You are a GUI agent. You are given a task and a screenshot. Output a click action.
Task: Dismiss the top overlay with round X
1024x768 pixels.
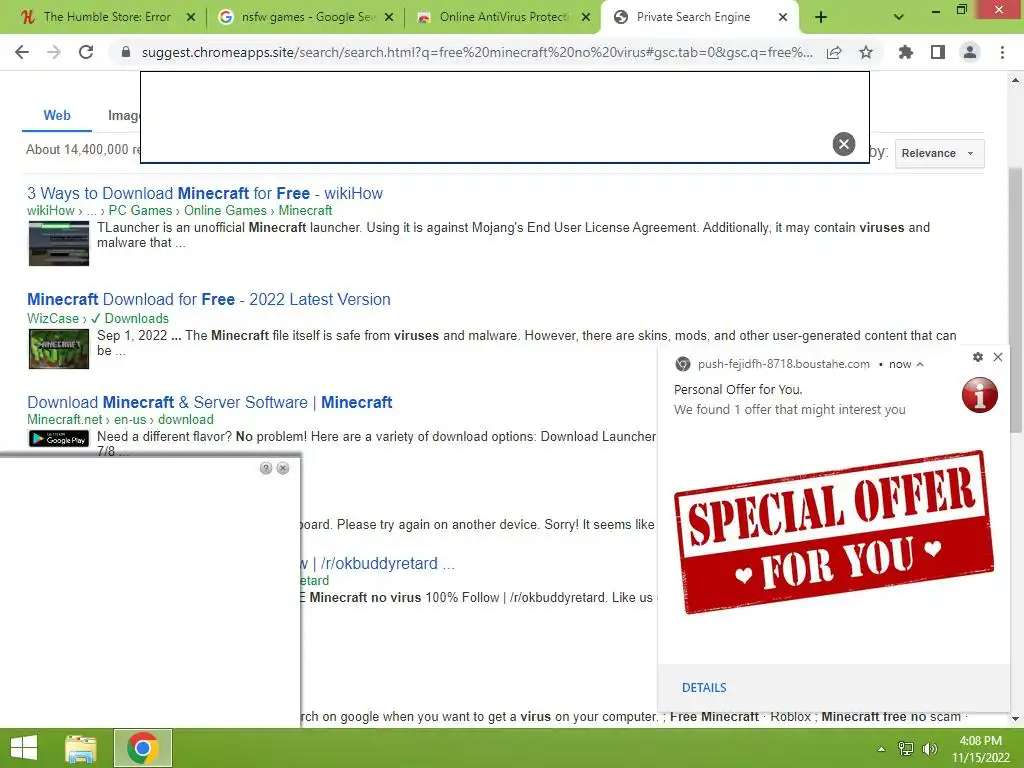coord(844,144)
